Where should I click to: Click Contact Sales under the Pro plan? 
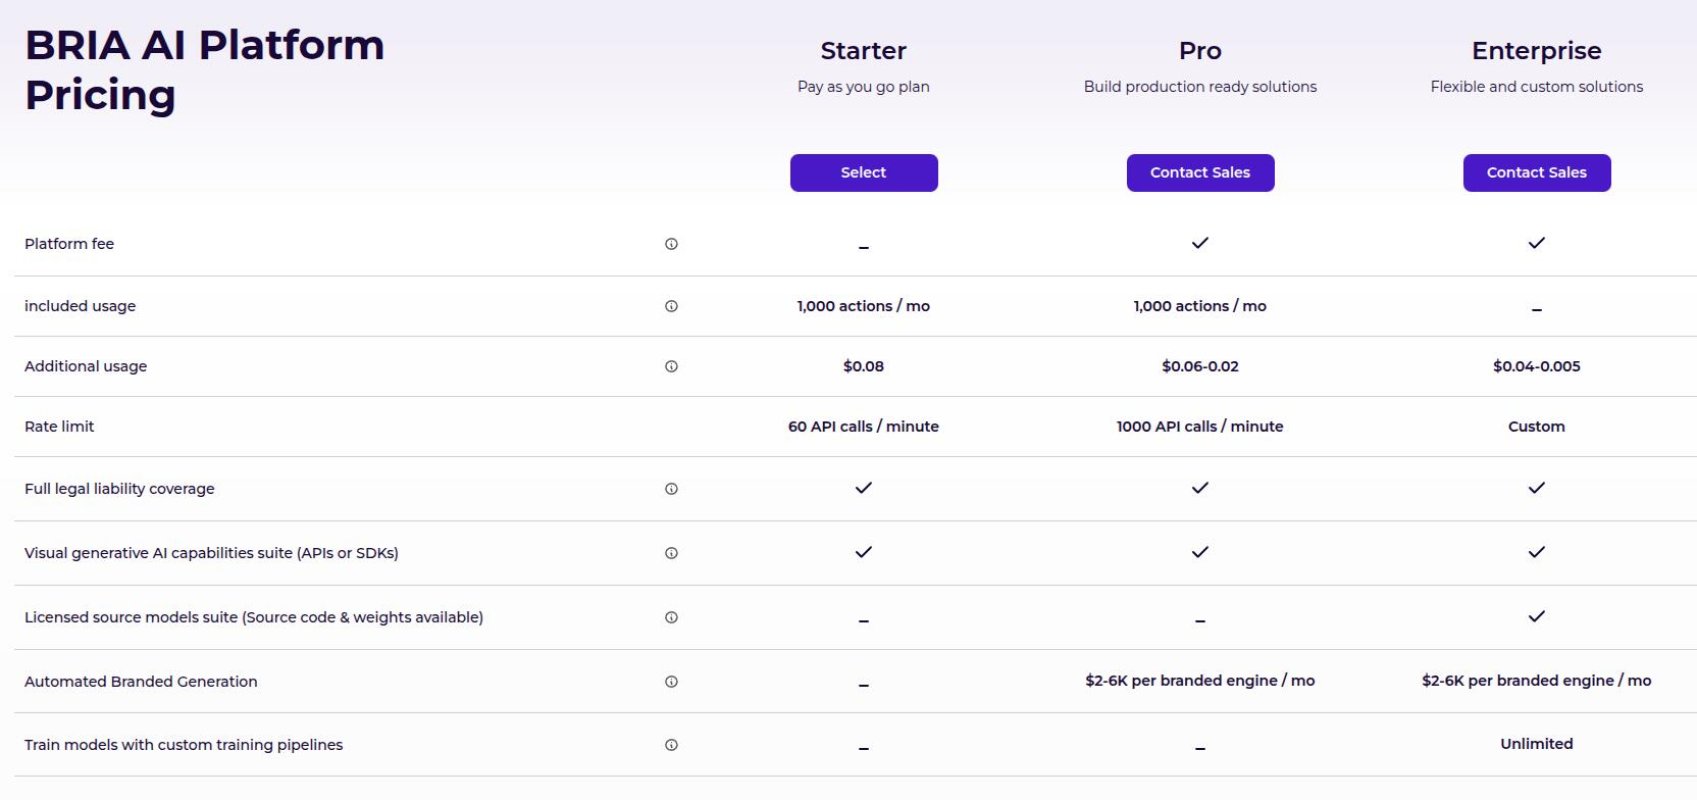click(x=1199, y=172)
